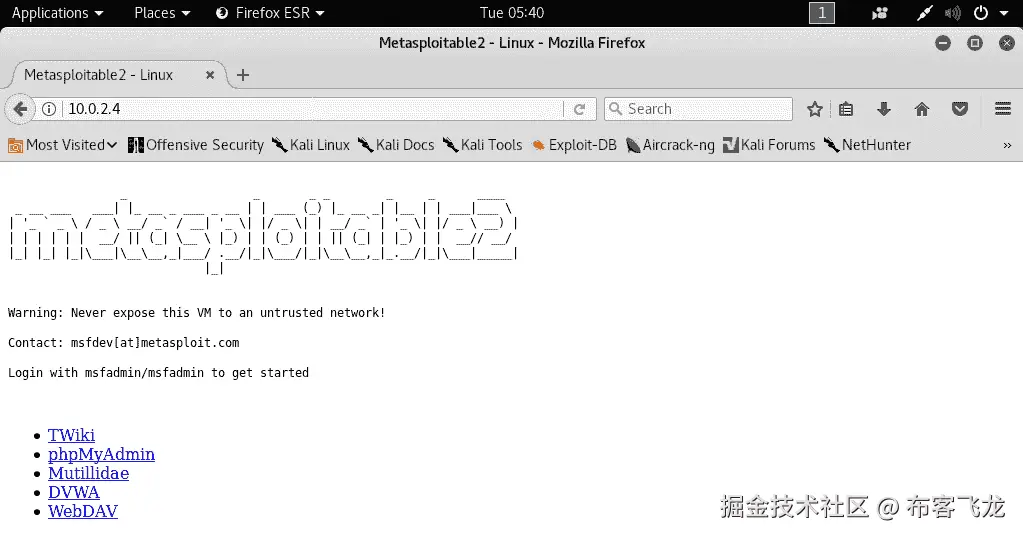Image resolution: width=1023 pixels, height=538 pixels.
Task: Open the Most Visited bookmarks dropdown
Action: pos(63,145)
